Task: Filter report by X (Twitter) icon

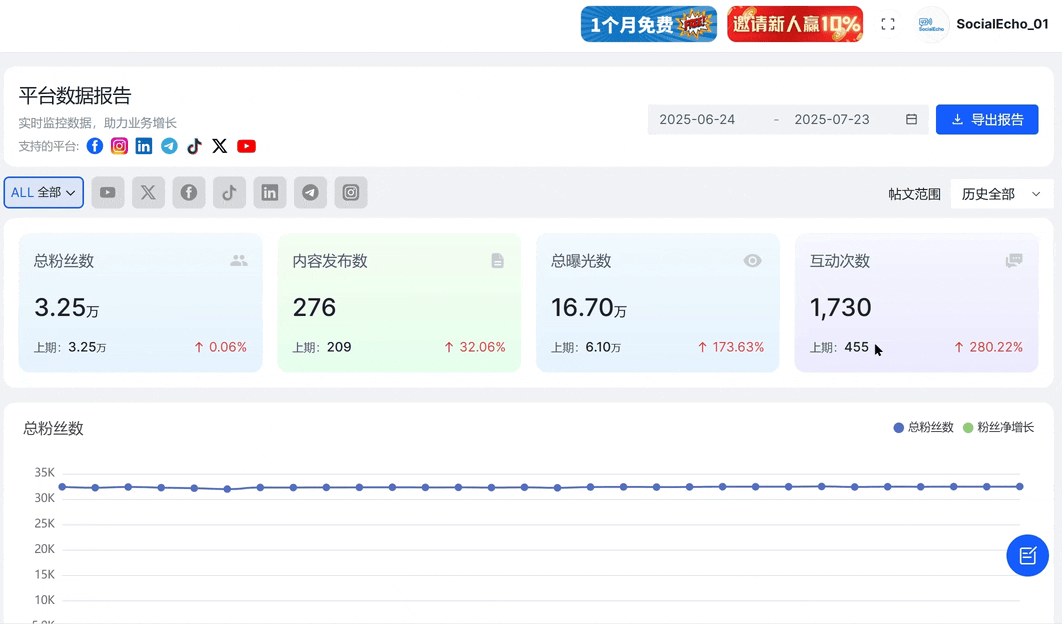Action: click(148, 193)
